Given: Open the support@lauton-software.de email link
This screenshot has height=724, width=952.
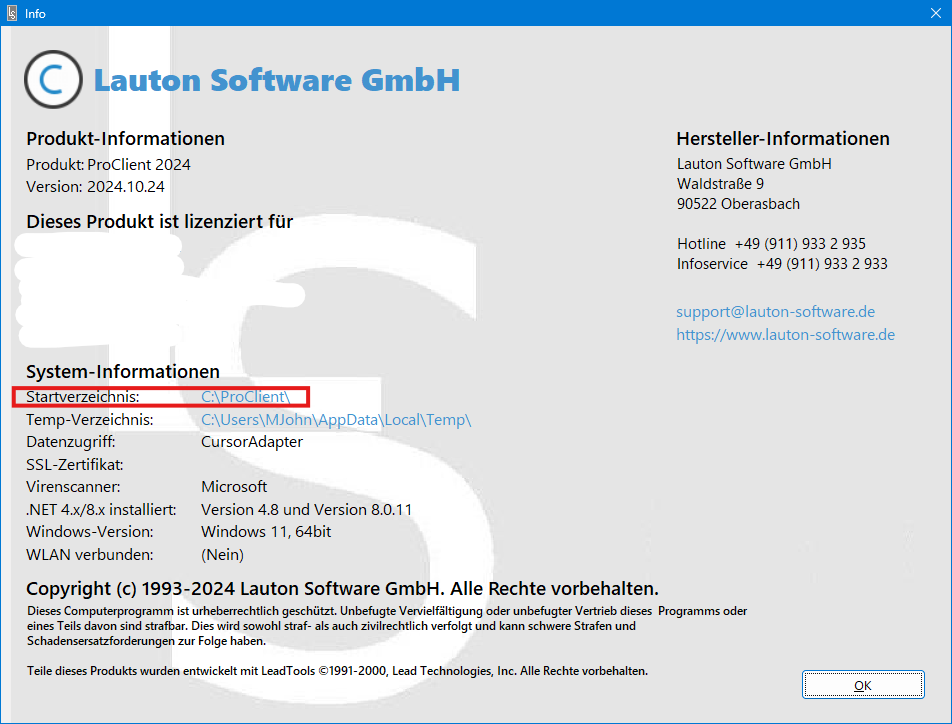Looking at the screenshot, I should 775,312.
